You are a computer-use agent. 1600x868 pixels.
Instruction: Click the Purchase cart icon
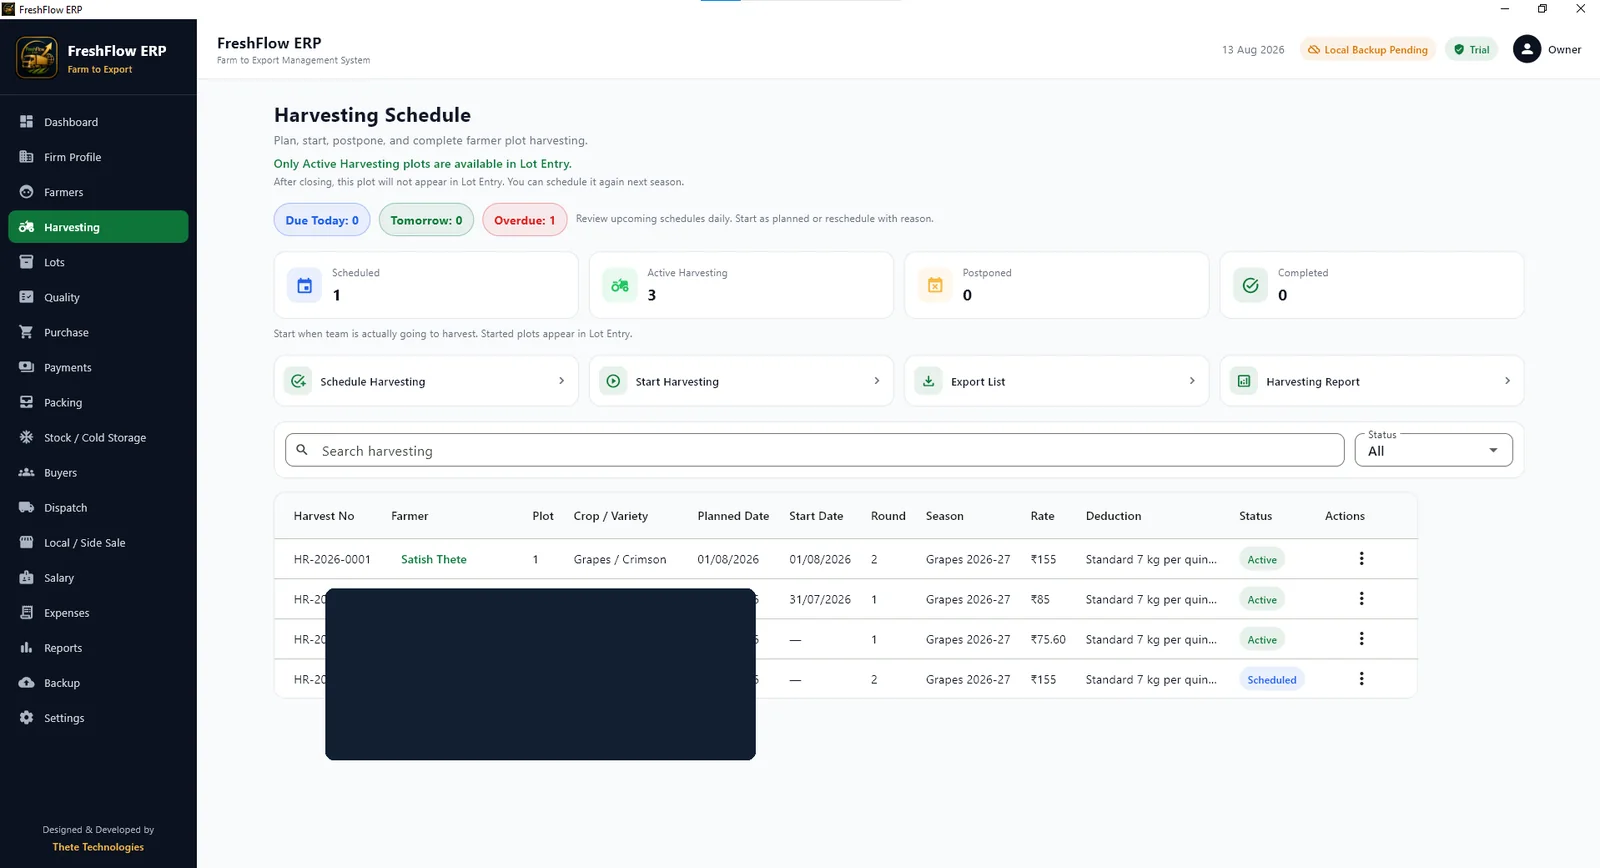click(x=26, y=332)
